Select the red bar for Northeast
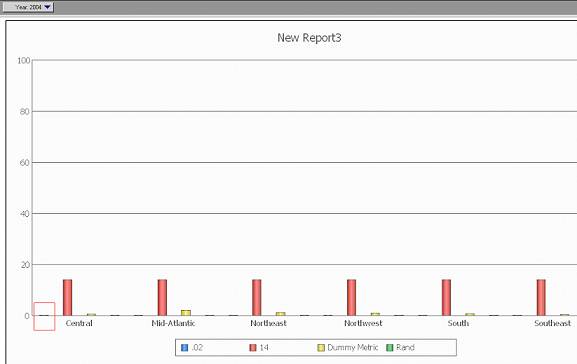Viewport: 577px width, 364px height. point(257,297)
